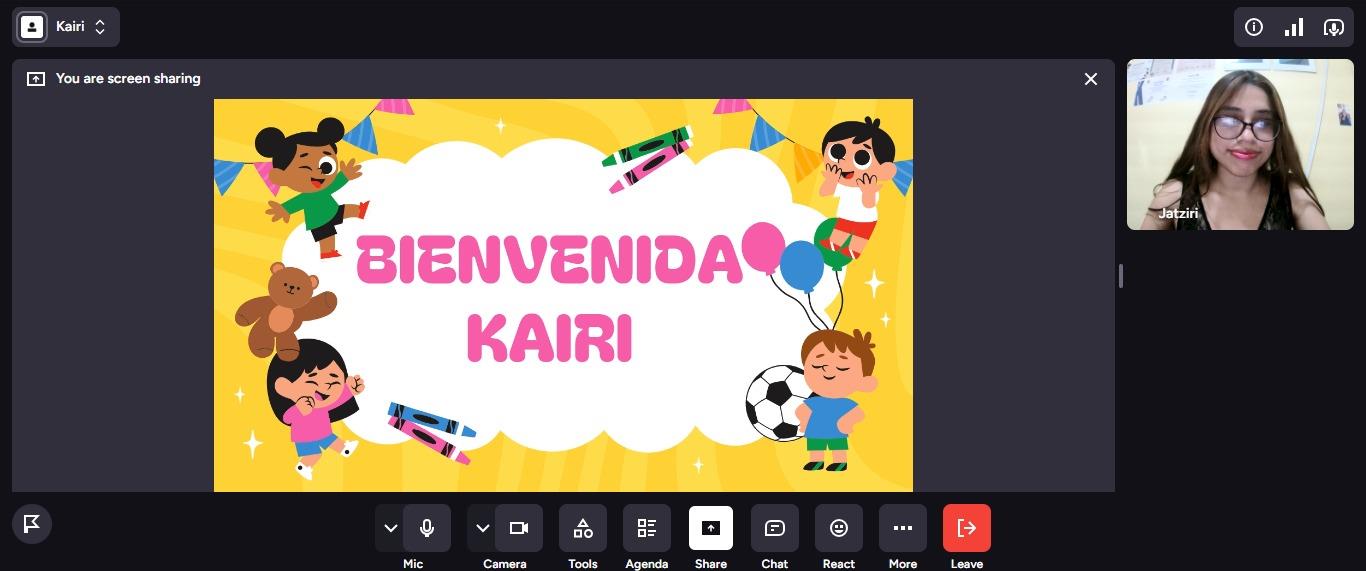This screenshot has height=571, width=1366.
Task: Mute the microphone with the Mic button
Action: [x=427, y=528]
